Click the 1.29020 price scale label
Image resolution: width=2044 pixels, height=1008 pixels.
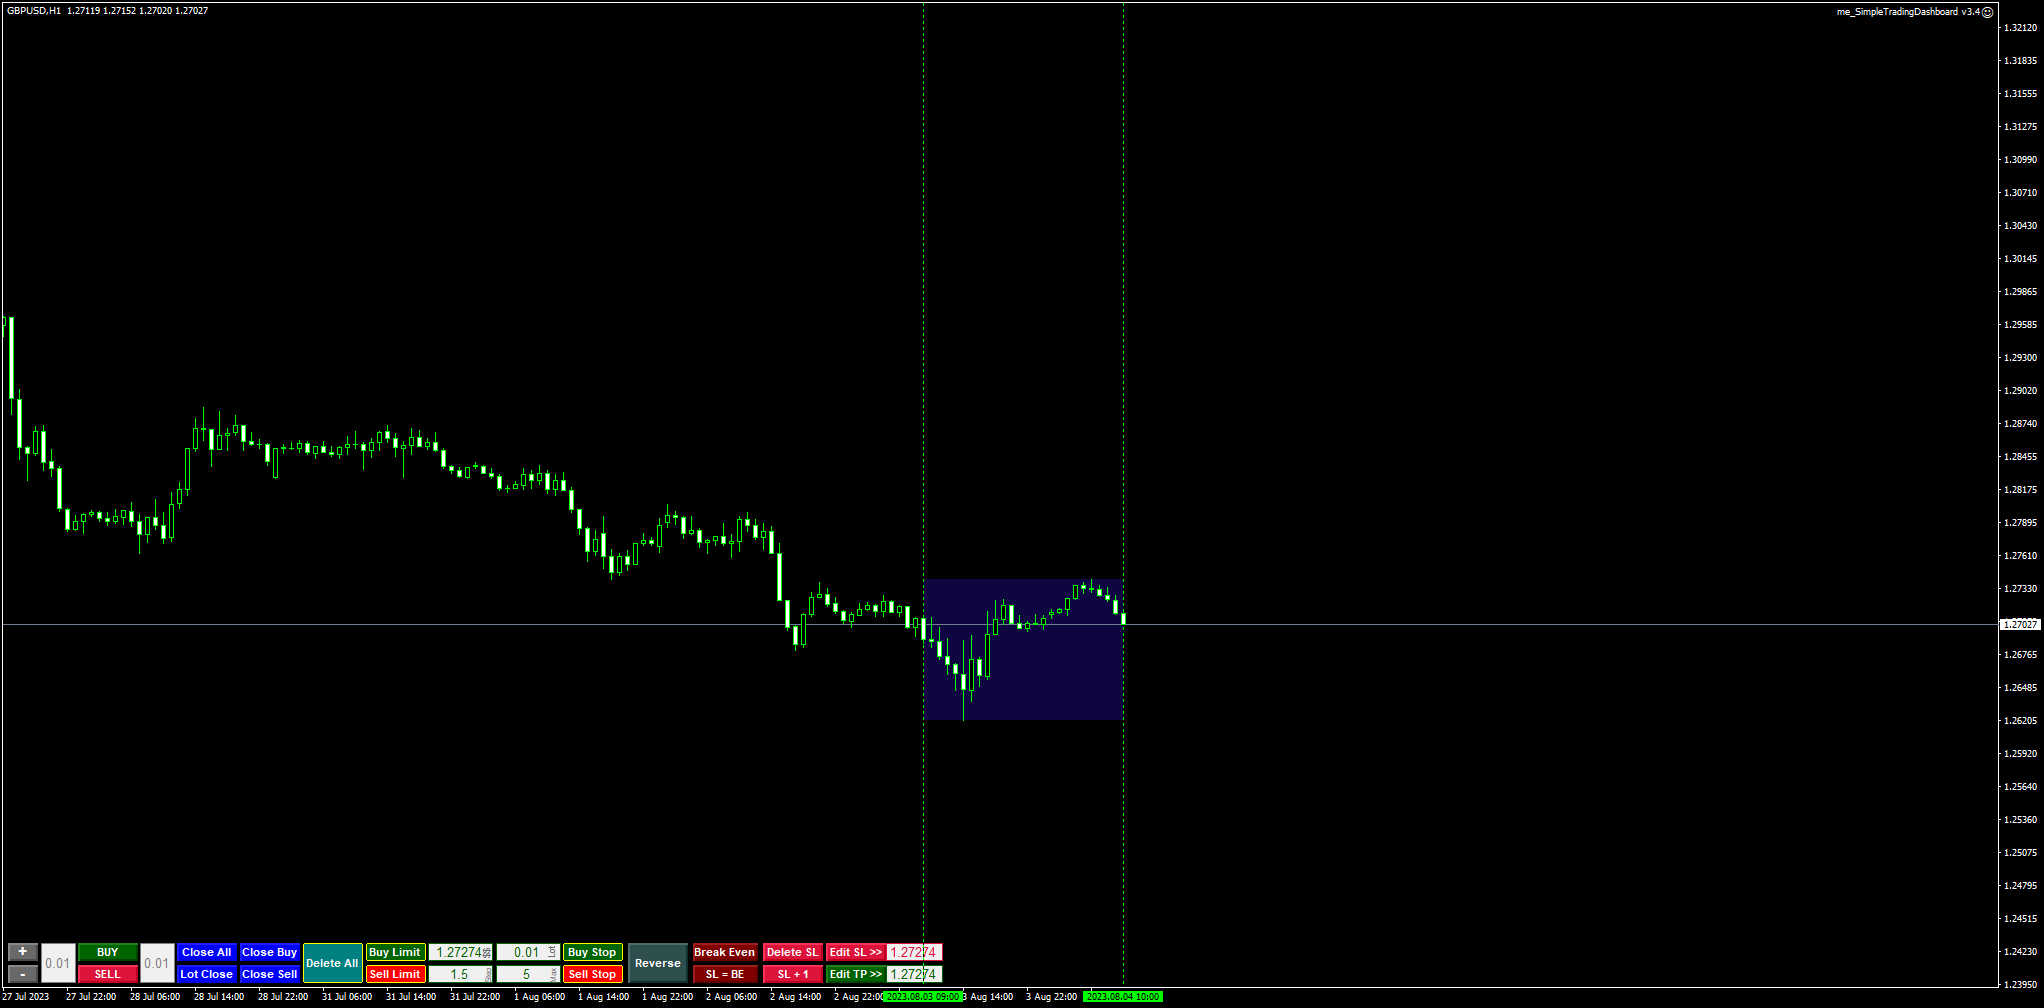tap(2020, 391)
